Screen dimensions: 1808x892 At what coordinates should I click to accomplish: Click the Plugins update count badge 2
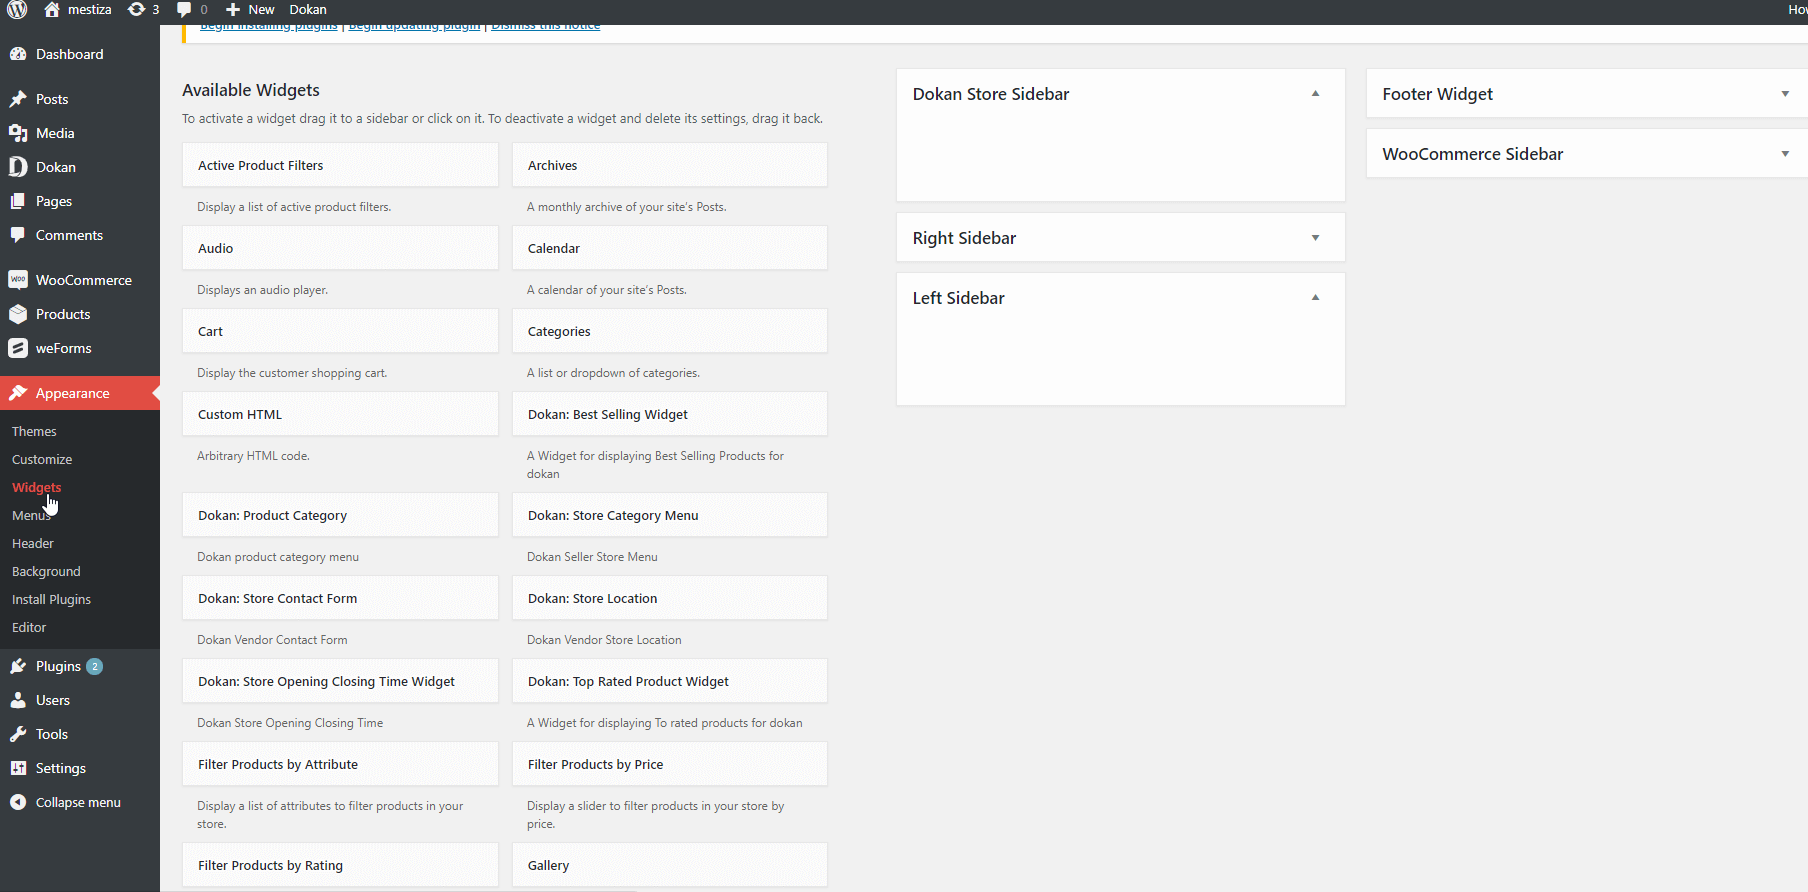95,666
